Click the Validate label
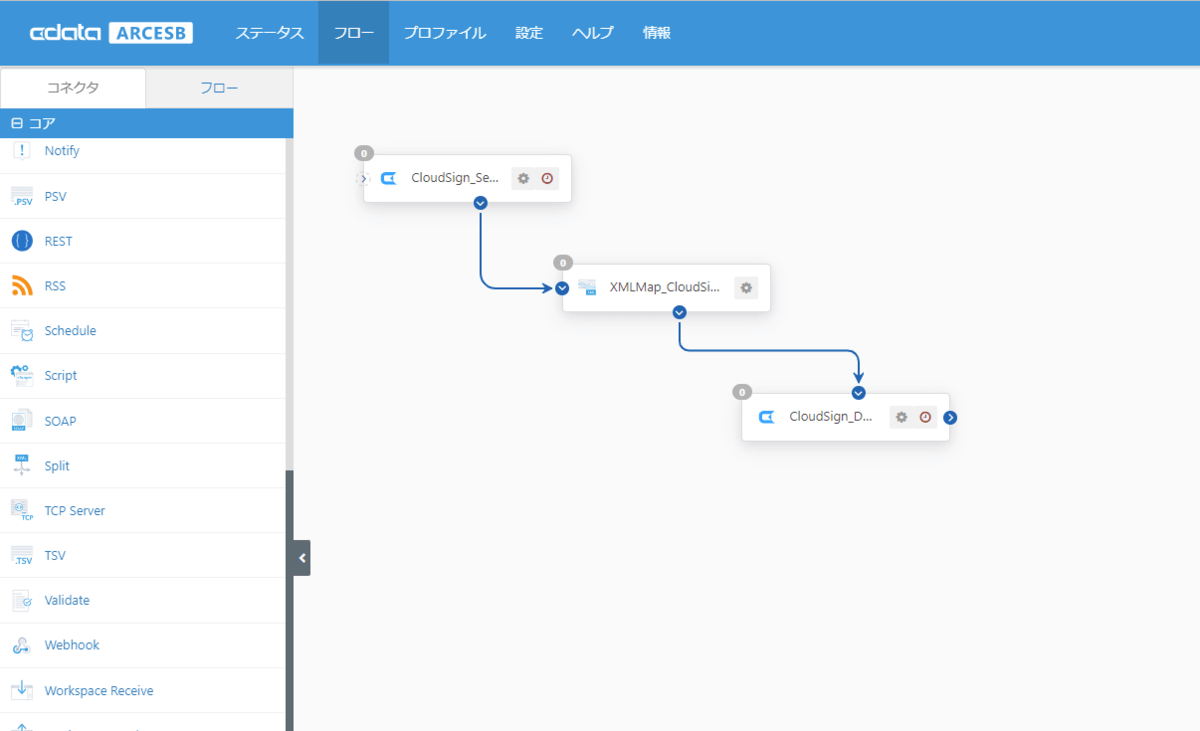Screen dimensions: 1200x731 (67, 600)
